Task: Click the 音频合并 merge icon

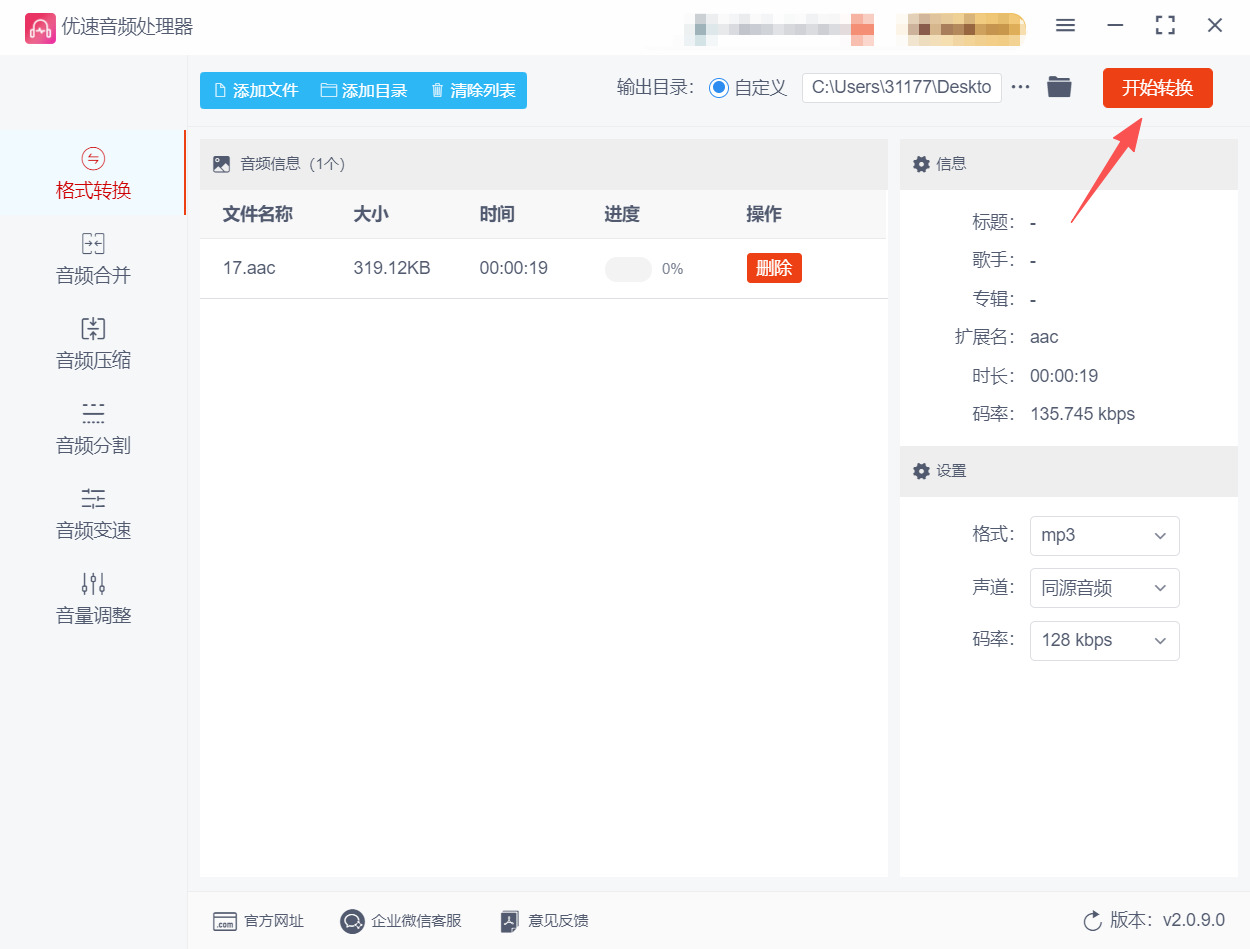Action: tap(93, 243)
